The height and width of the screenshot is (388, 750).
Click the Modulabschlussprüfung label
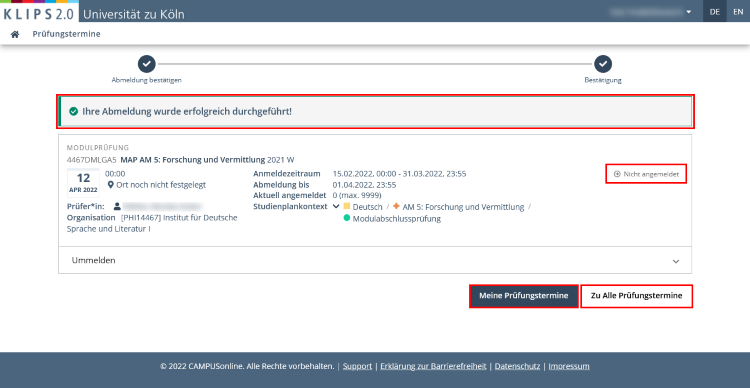pyautogui.click(x=397, y=219)
